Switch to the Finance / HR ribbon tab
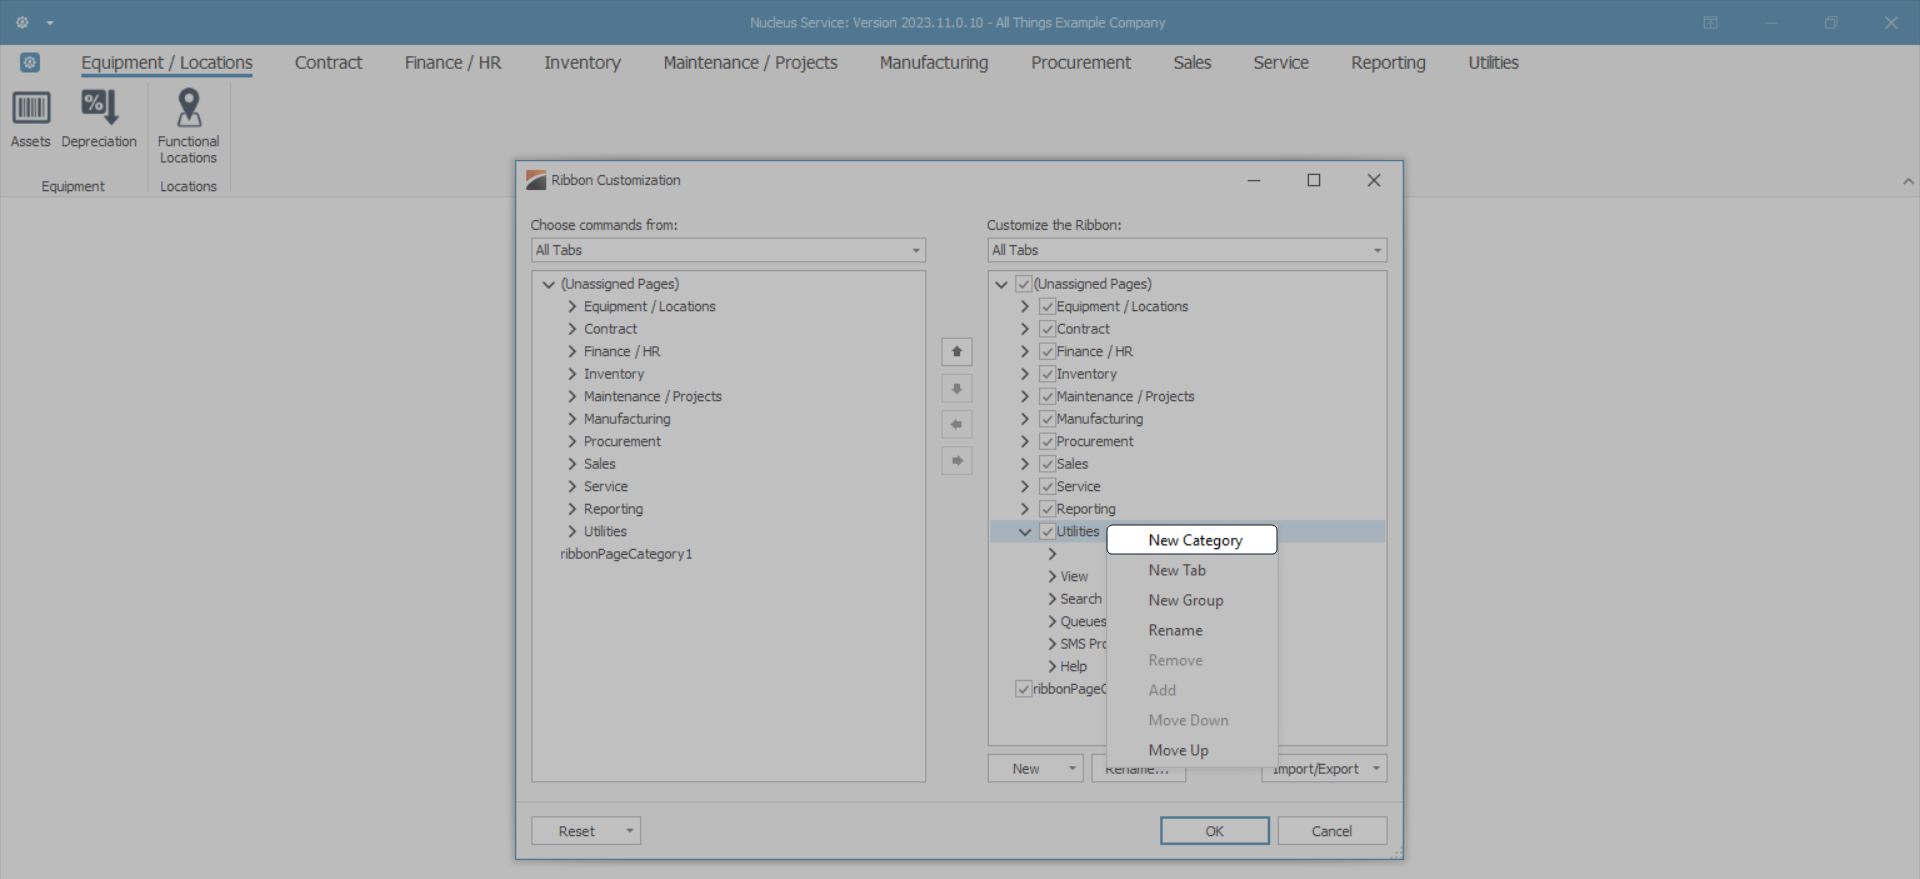This screenshot has width=1920, height=879. pos(453,63)
